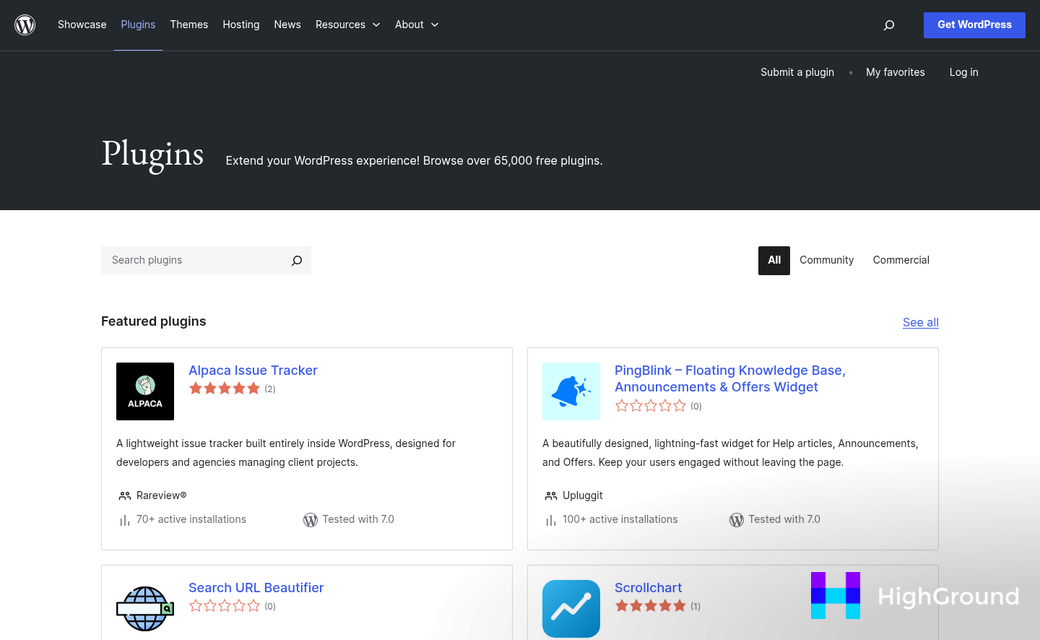Click the WordPress logo in the header
This screenshot has height=640, width=1040.
[25, 25]
